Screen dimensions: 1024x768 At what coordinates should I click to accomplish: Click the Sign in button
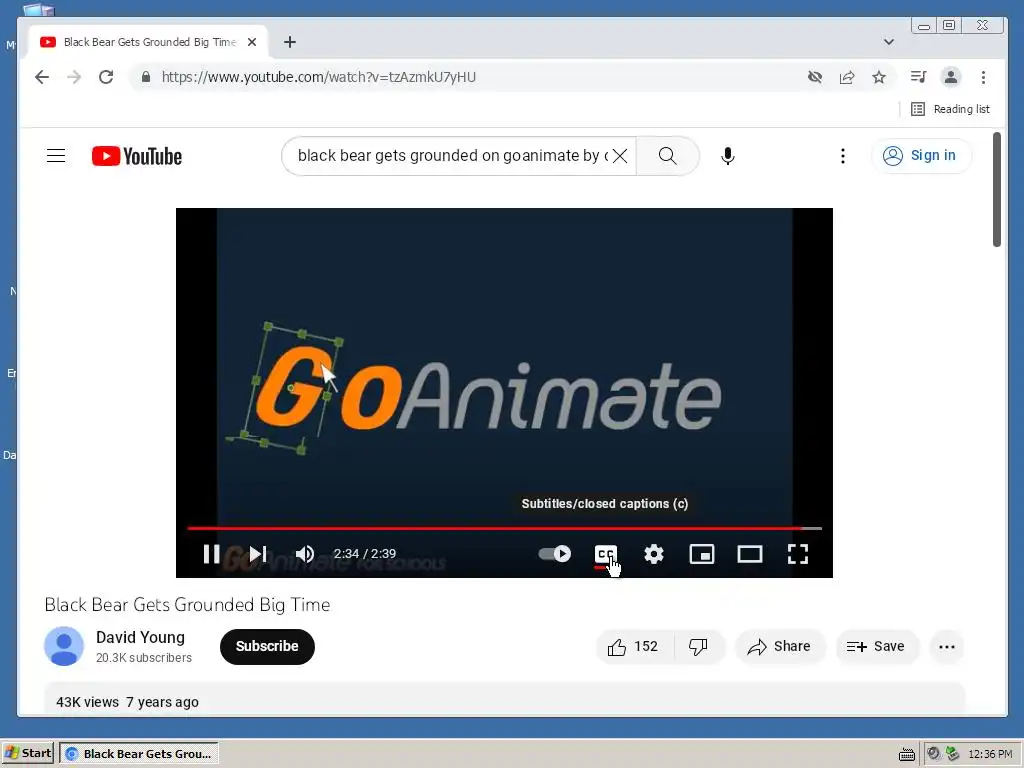coord(921,155)
